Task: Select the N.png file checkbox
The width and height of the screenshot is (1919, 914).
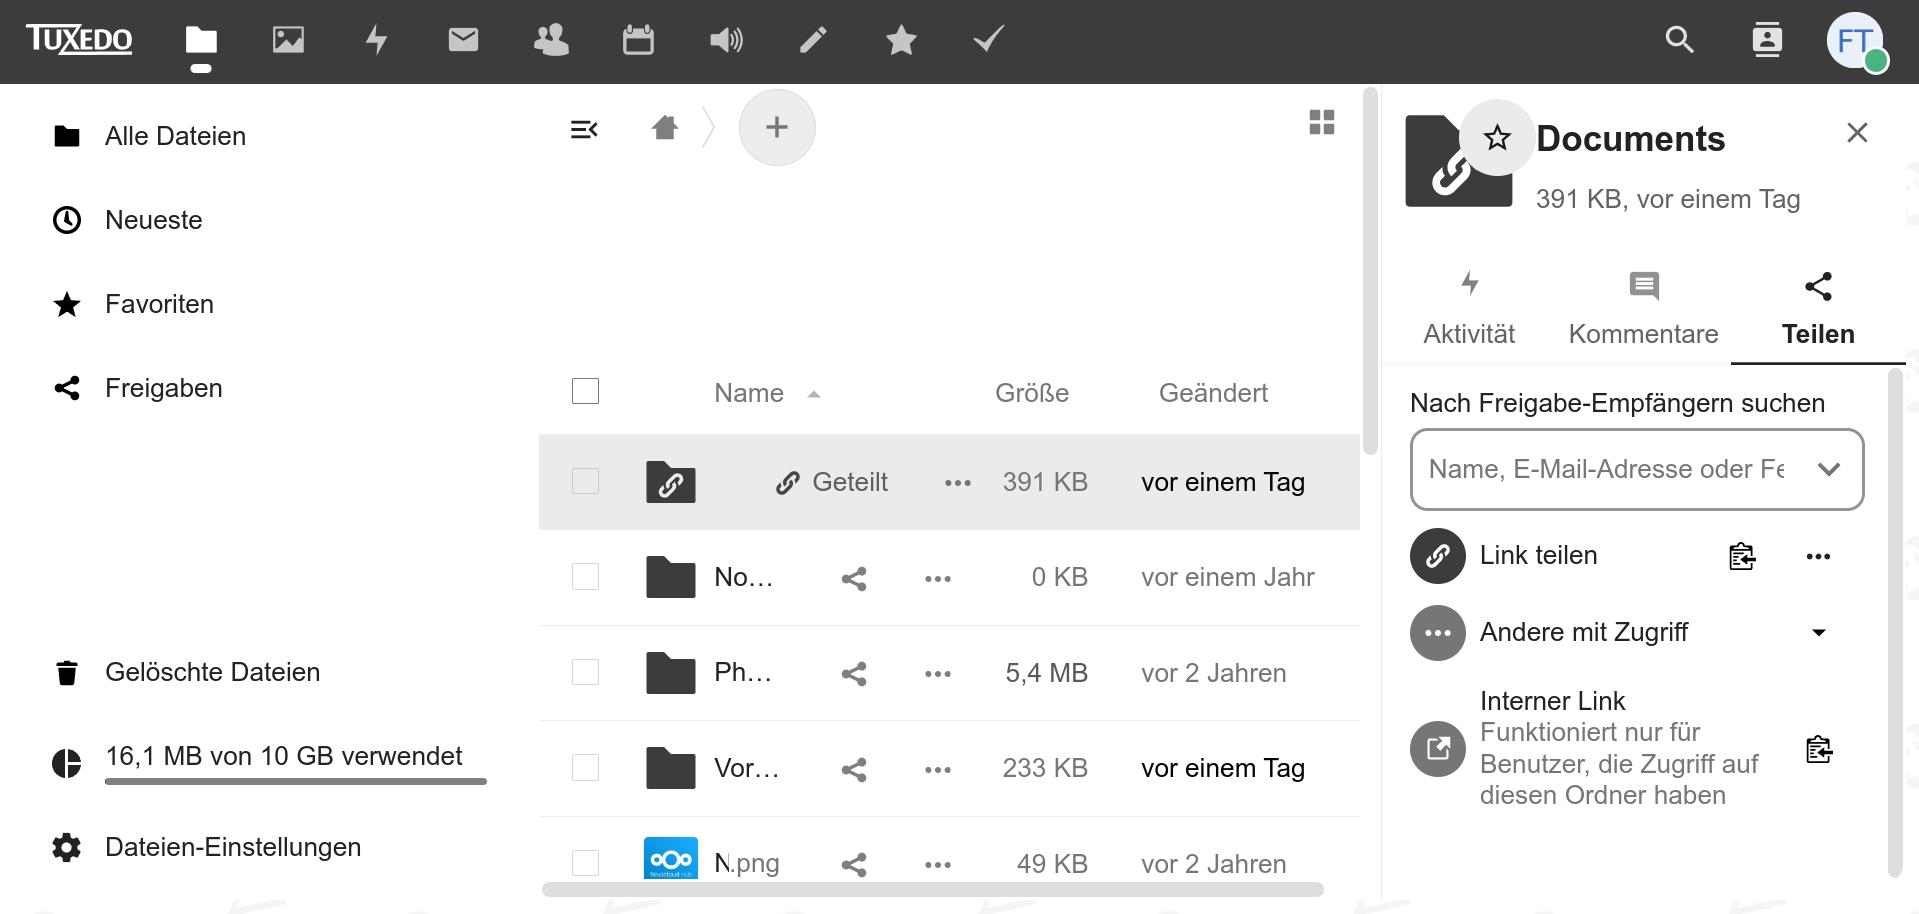Action: (585, 862)
